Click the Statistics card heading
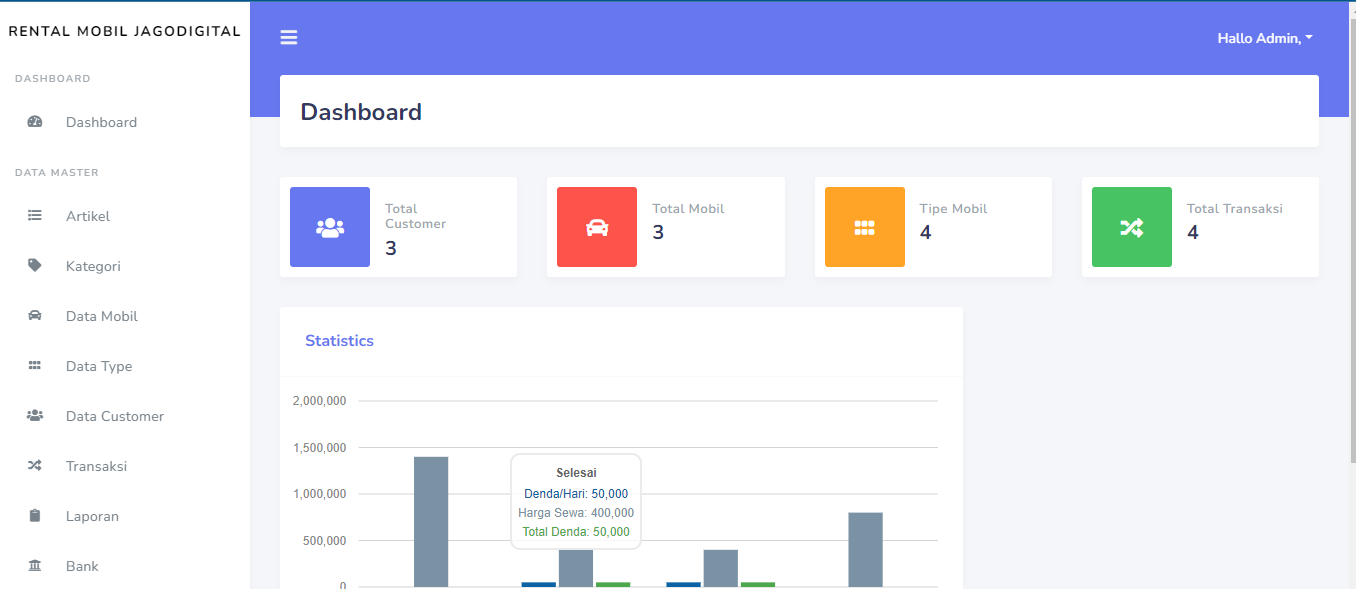Screen dimensions: 1356x589 point(339,341)
